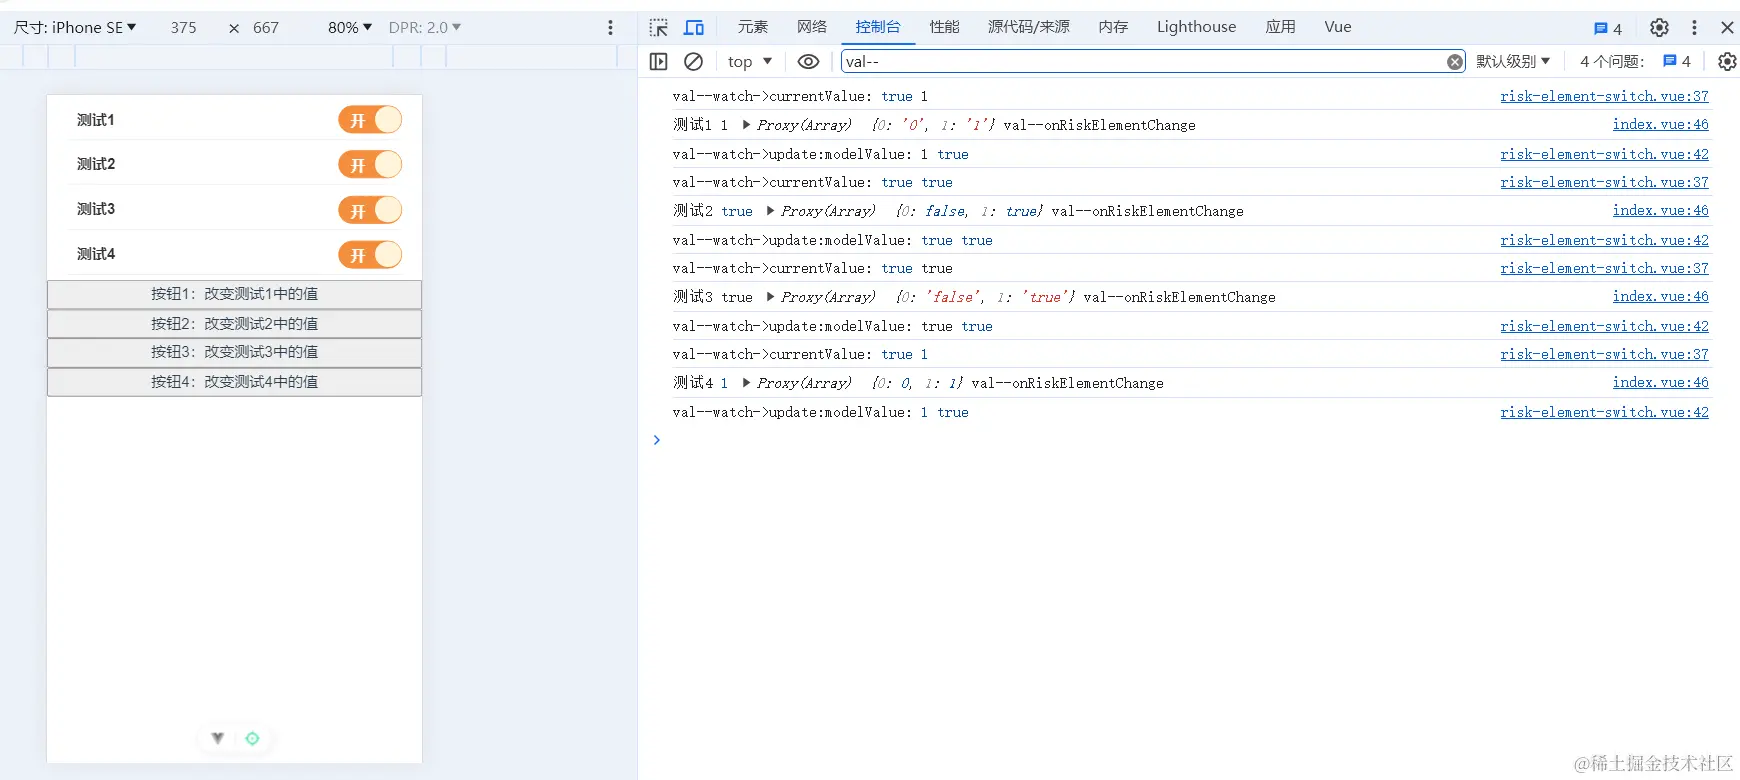Clear the console output

[x=693, y=62]
